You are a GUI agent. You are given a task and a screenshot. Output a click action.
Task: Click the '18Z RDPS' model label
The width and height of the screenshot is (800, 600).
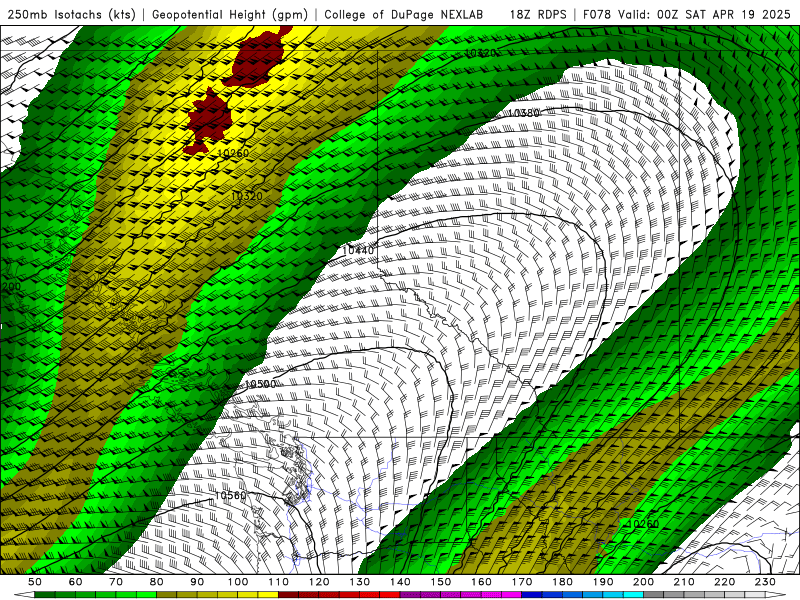(x=538, y=14)
